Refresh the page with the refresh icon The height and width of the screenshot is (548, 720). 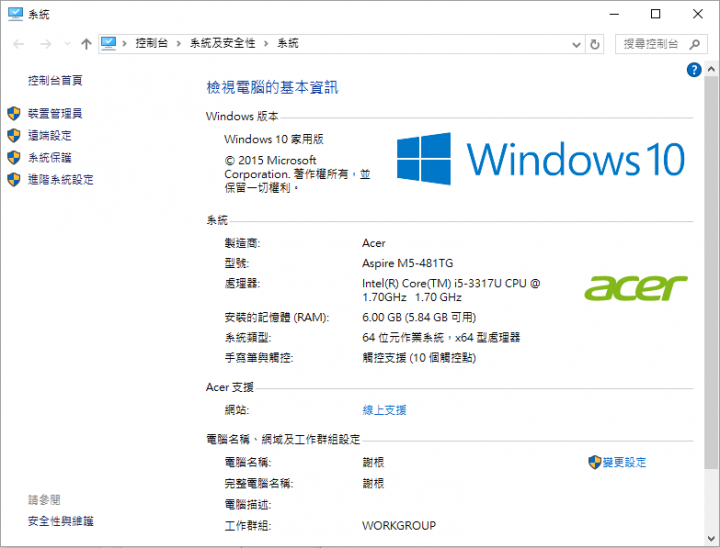[x=595, y=45]
